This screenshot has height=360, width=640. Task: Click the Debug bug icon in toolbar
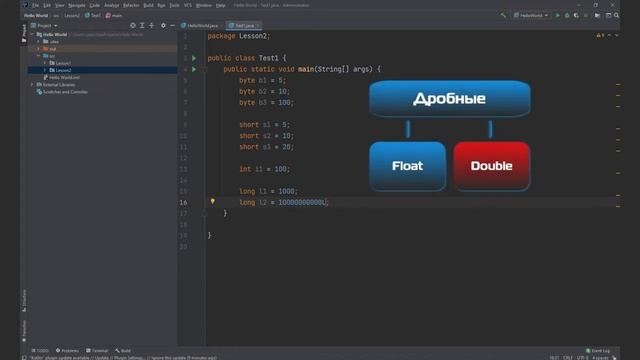click(x=567, y=15)
